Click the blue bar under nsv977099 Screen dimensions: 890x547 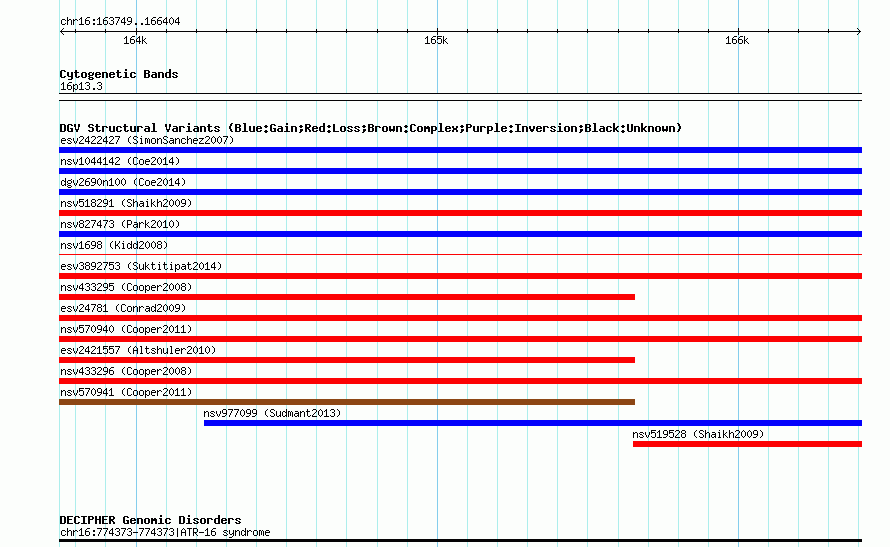click(x=533, y=423)
